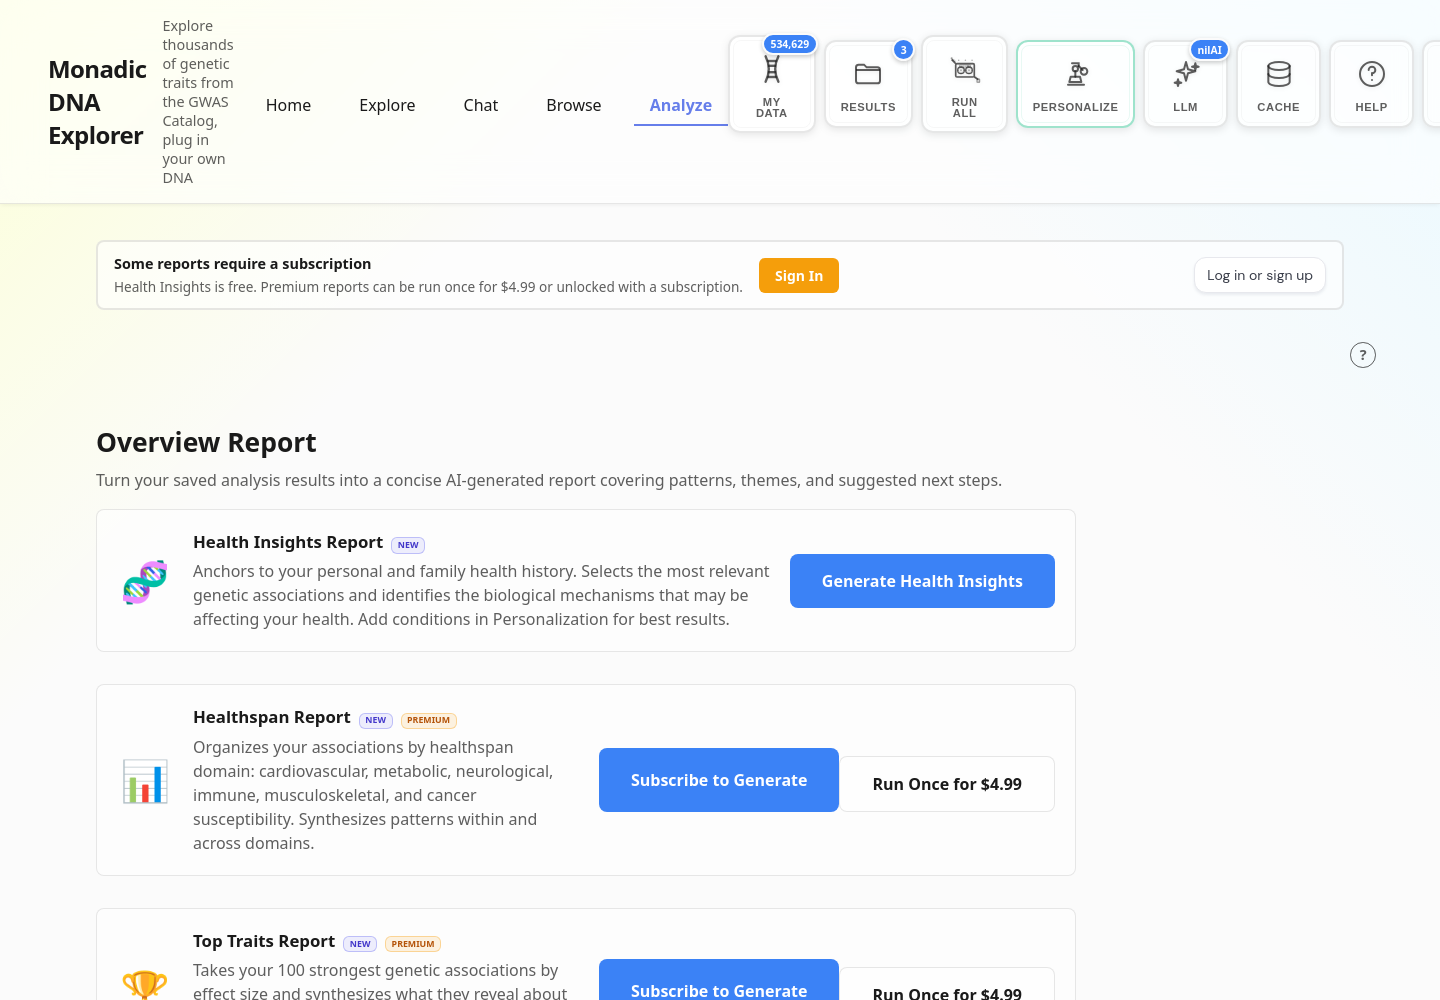Viewport: 1440px width, 1000px height.
Task: Click DNA helix icon on Health Insights card
Action: (145, 581)
